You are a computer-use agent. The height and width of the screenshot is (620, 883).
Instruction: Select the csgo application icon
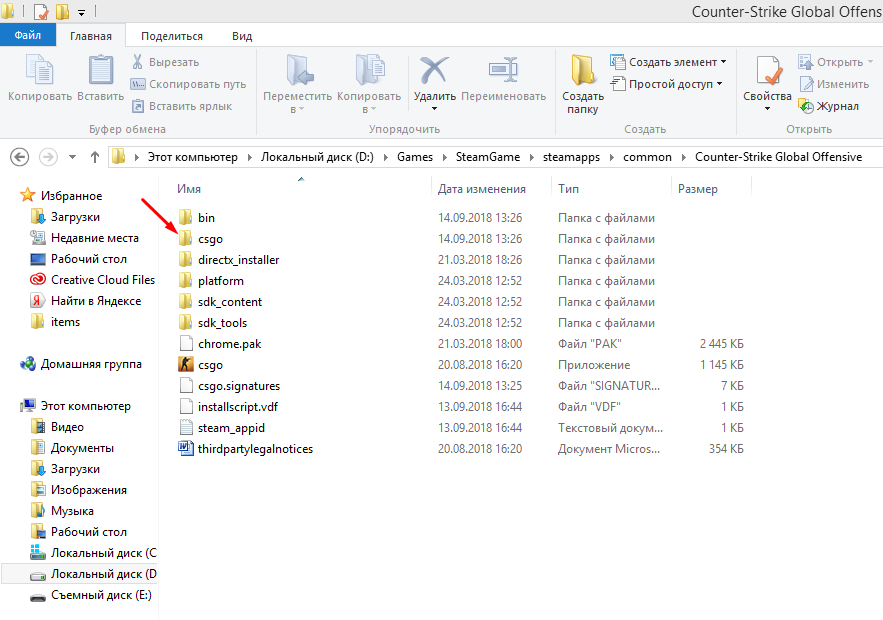click(186, 364)
